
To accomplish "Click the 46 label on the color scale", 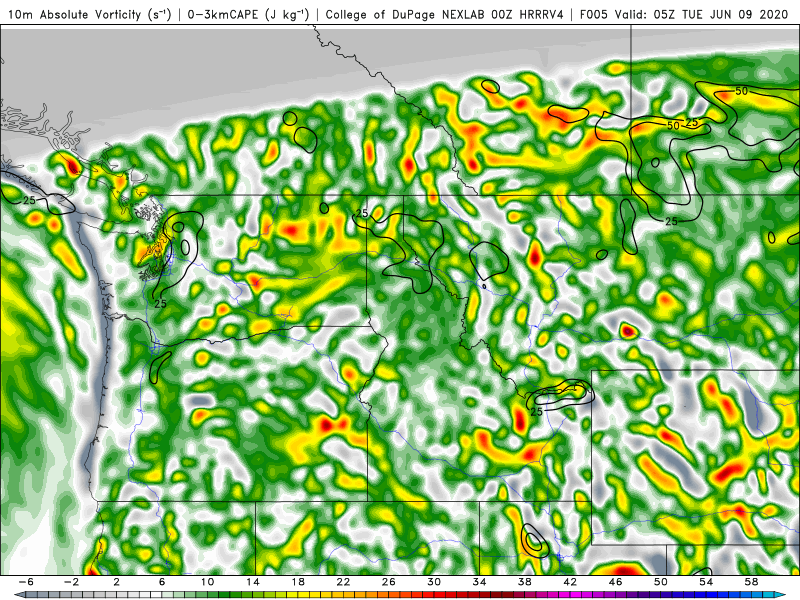I will pyautogui.click(x=615, y=582).
